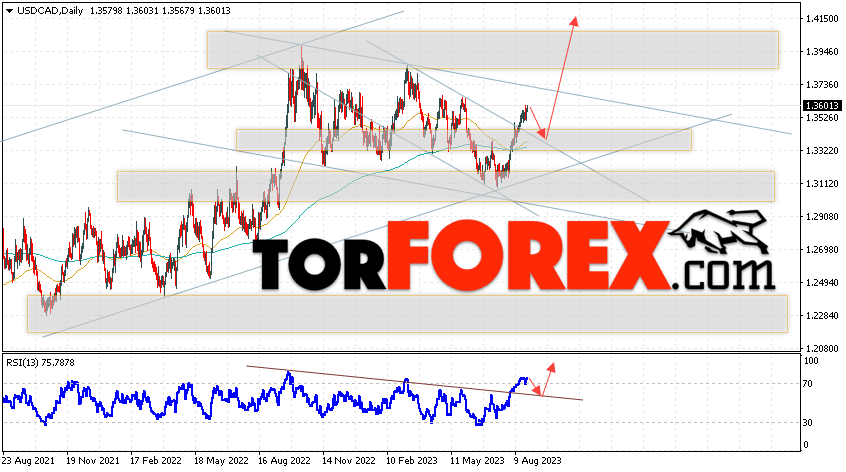Click the 1.41500 price axis label
The width and height of the screenshot is (846, 472).
pos(822,19)
